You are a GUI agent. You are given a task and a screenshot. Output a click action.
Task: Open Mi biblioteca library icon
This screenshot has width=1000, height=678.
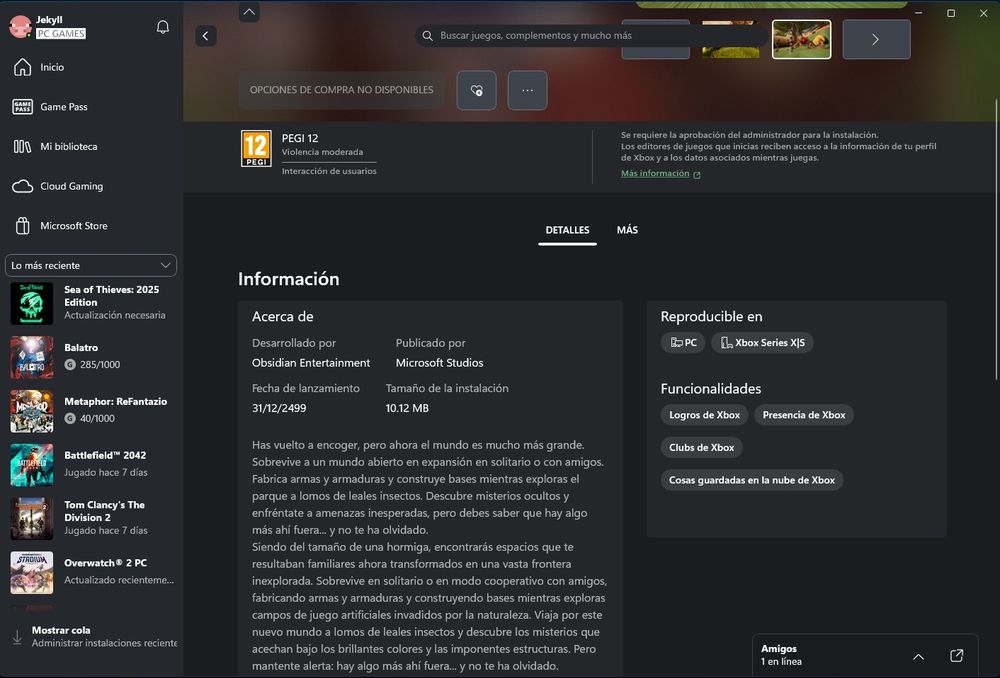coord(22,147)
